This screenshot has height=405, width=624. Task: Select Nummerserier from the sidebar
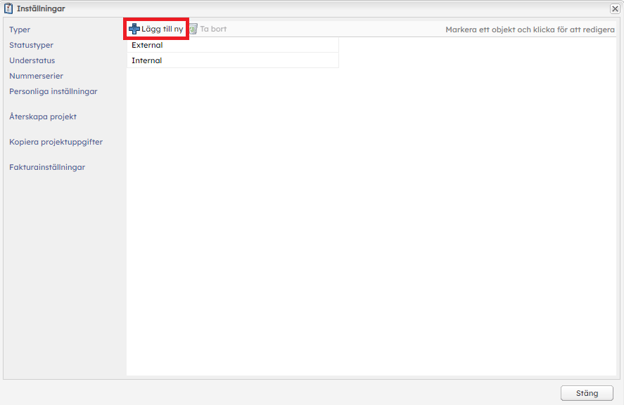click(x=37, y=76)
